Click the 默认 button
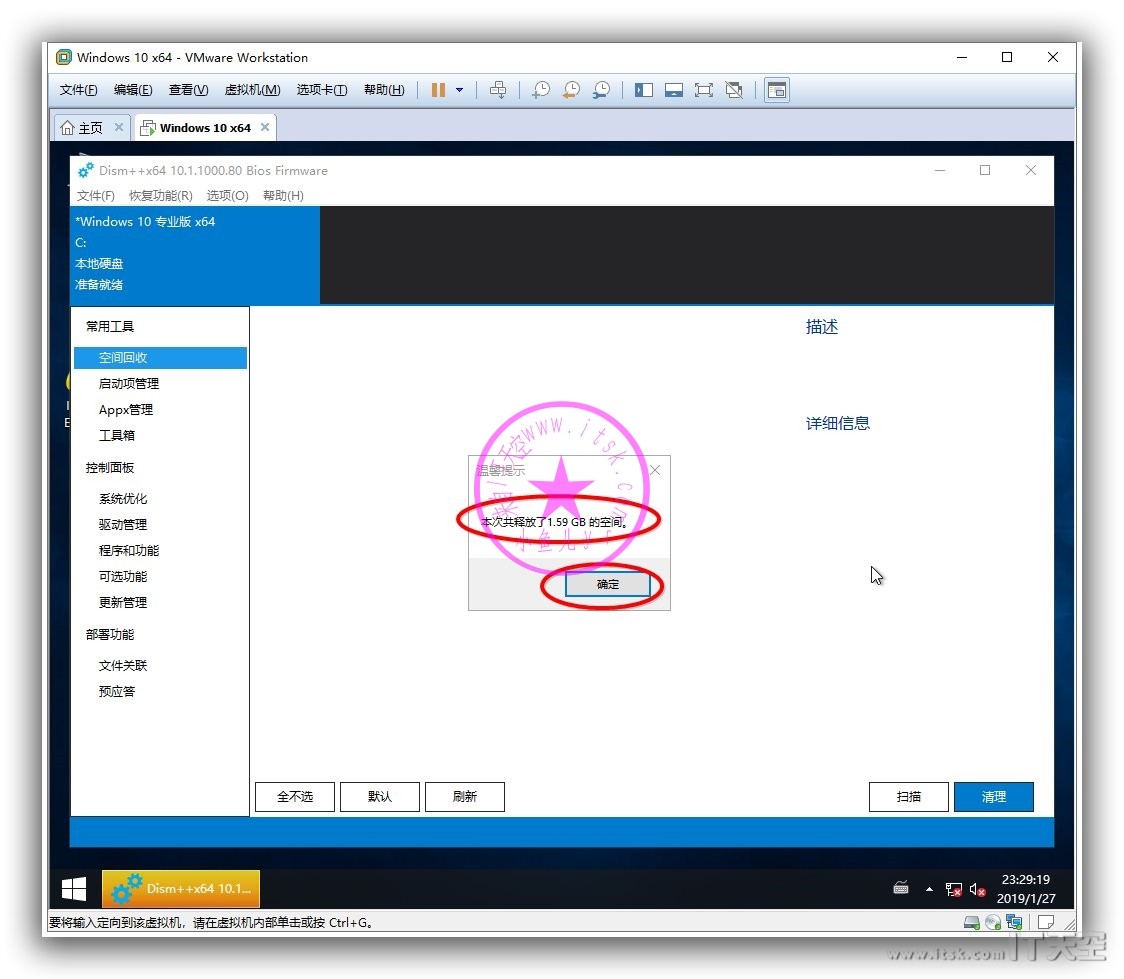The height and width of the screenshot is (979, 1124). coord(380,797)
